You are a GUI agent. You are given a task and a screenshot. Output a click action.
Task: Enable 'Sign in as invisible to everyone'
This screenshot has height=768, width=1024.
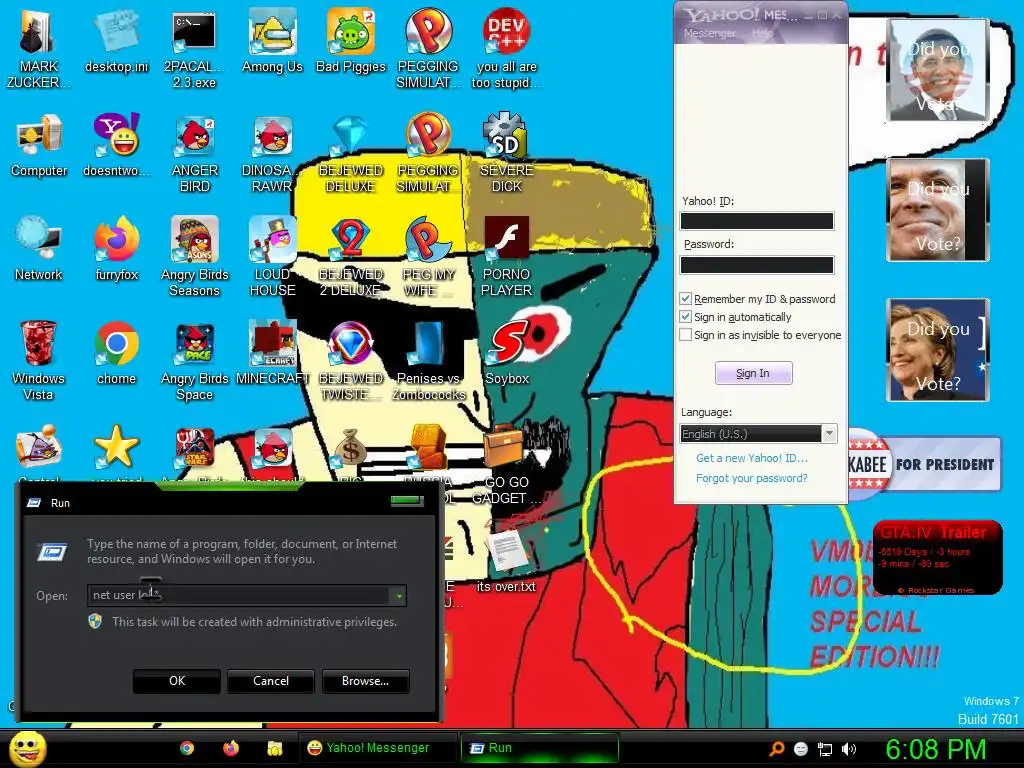pos(685,335)
